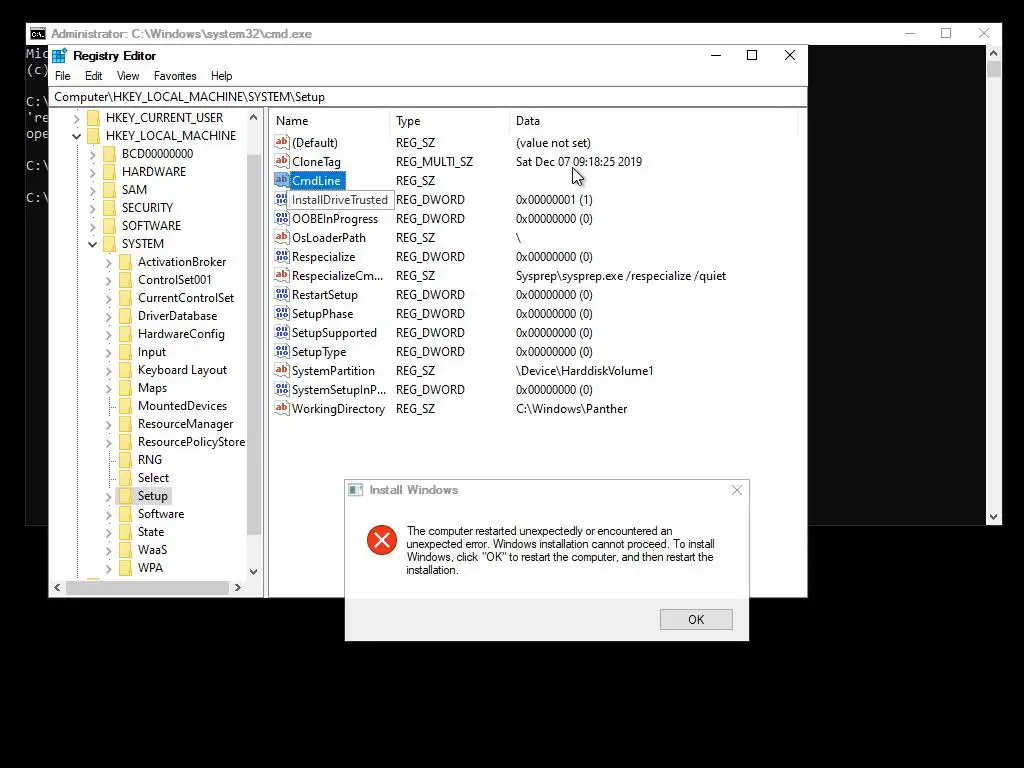
Task: Click the tree pane horizontal scrollbar thumb
Action: (x=148, y=587)
